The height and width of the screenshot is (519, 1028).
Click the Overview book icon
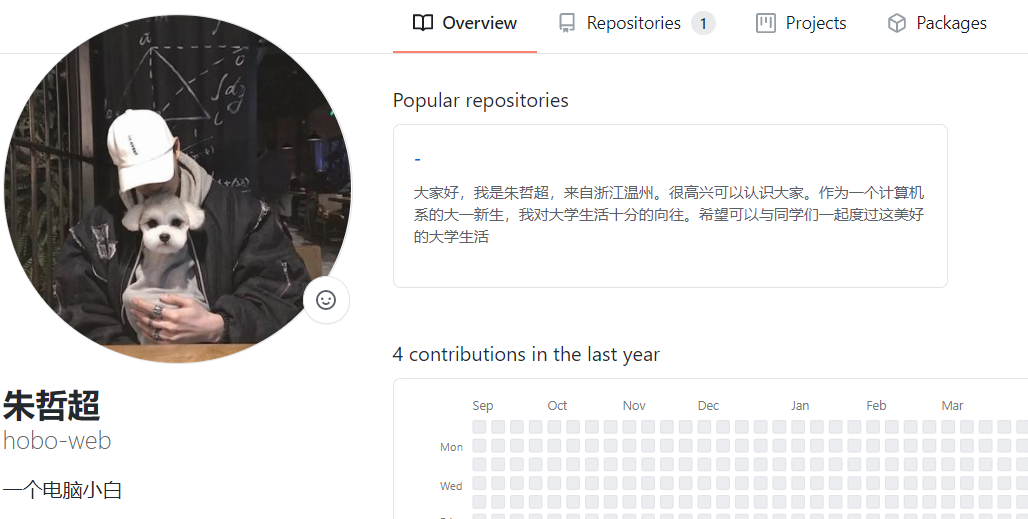423,23
